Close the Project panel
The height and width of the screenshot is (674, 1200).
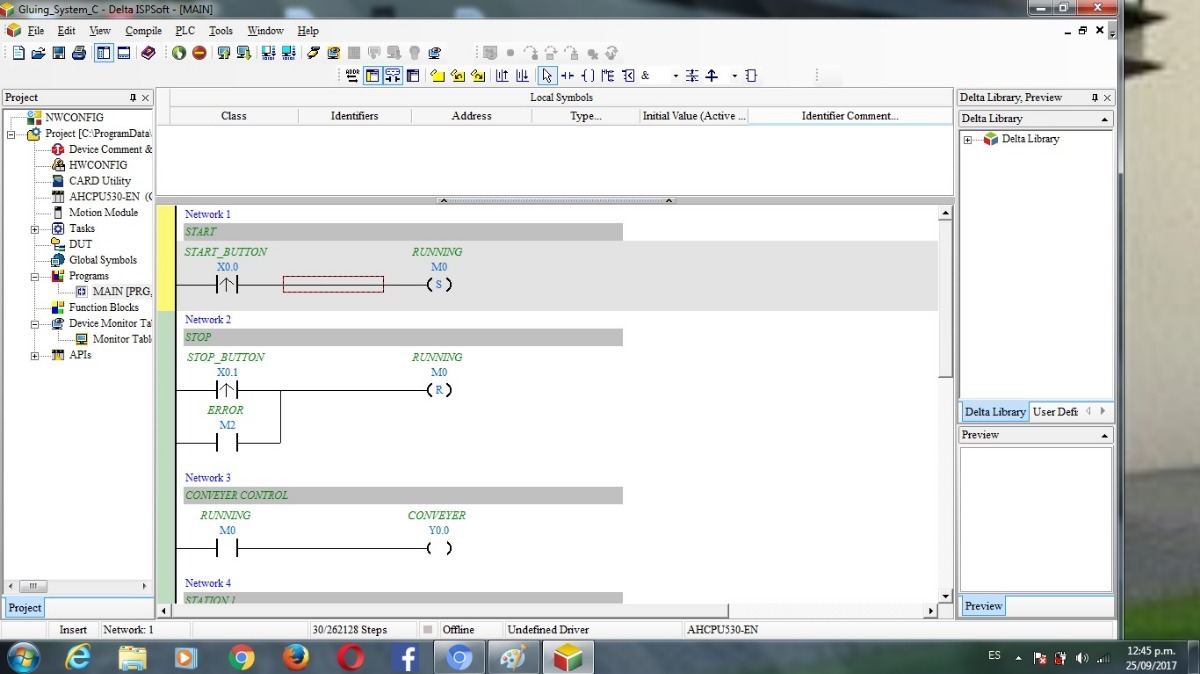coord(145,97)
